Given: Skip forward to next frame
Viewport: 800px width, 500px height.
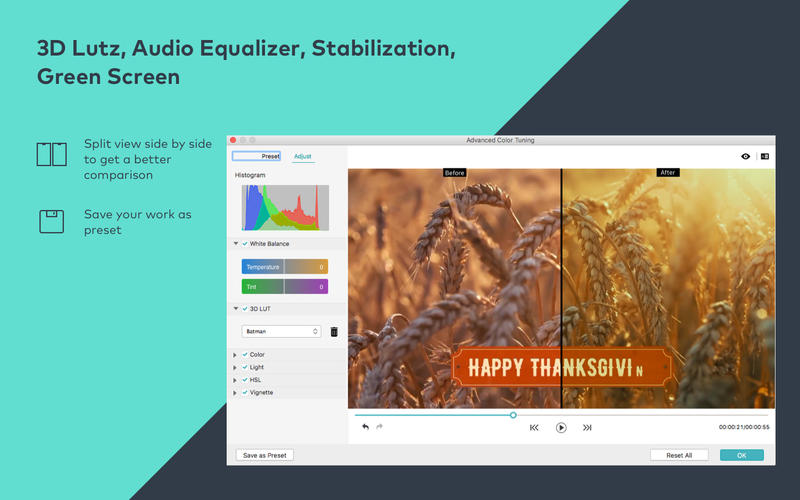Looking at the screenshot, I should pyautogui.click(x=587, y=428).
